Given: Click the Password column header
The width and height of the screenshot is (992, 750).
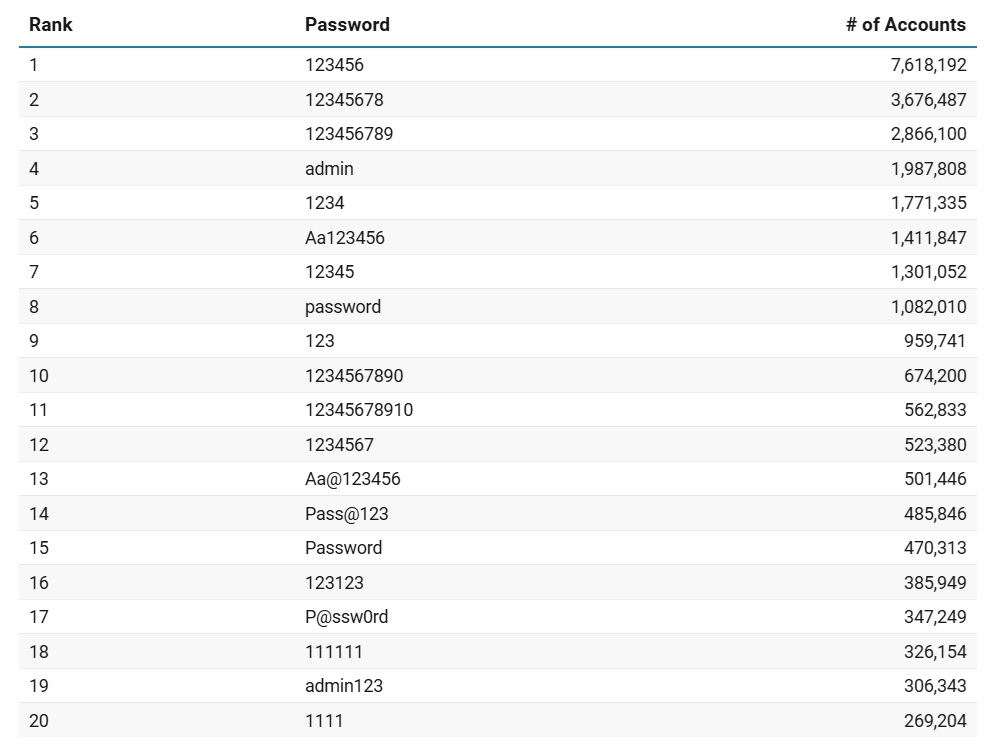Looking at the screenshot, I should coord(347,25).
